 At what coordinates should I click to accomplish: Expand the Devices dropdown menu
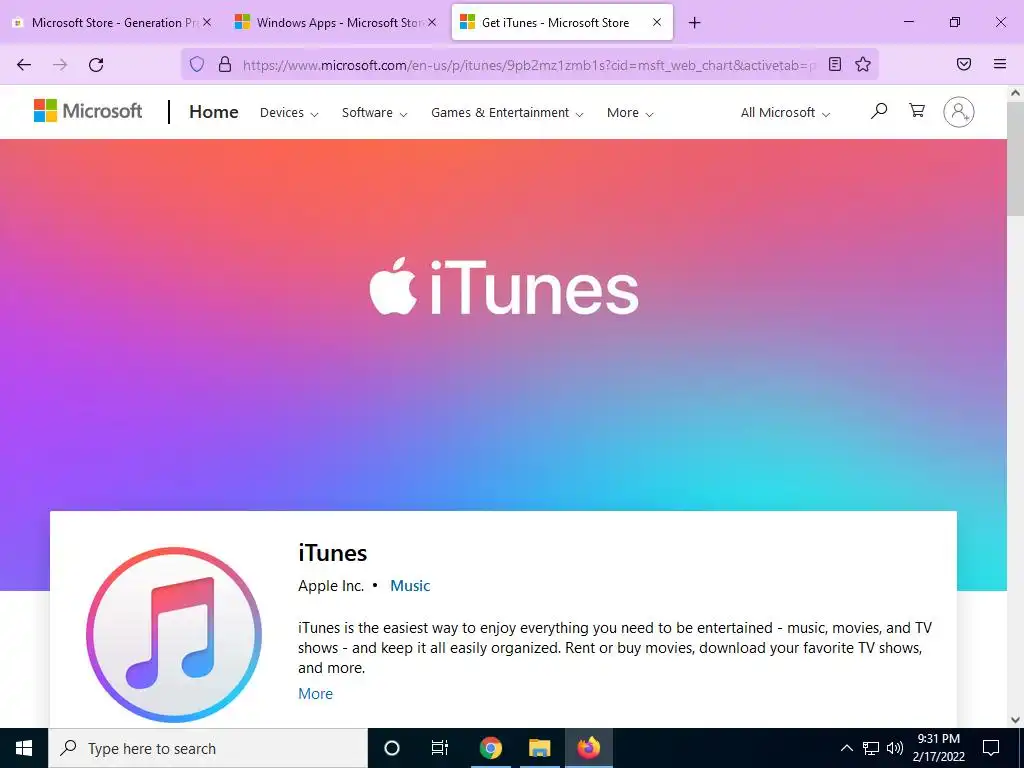click(289, 112)
